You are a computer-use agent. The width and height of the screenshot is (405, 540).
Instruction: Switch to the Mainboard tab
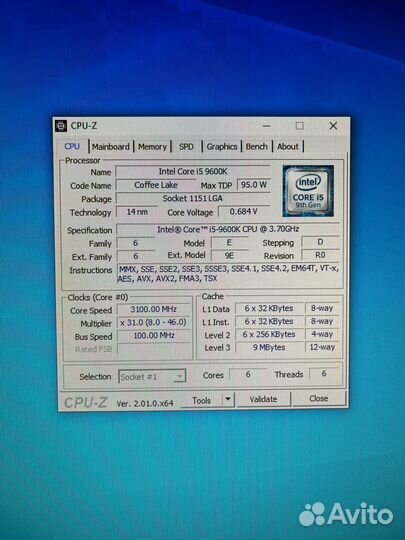tap(111, 147)
